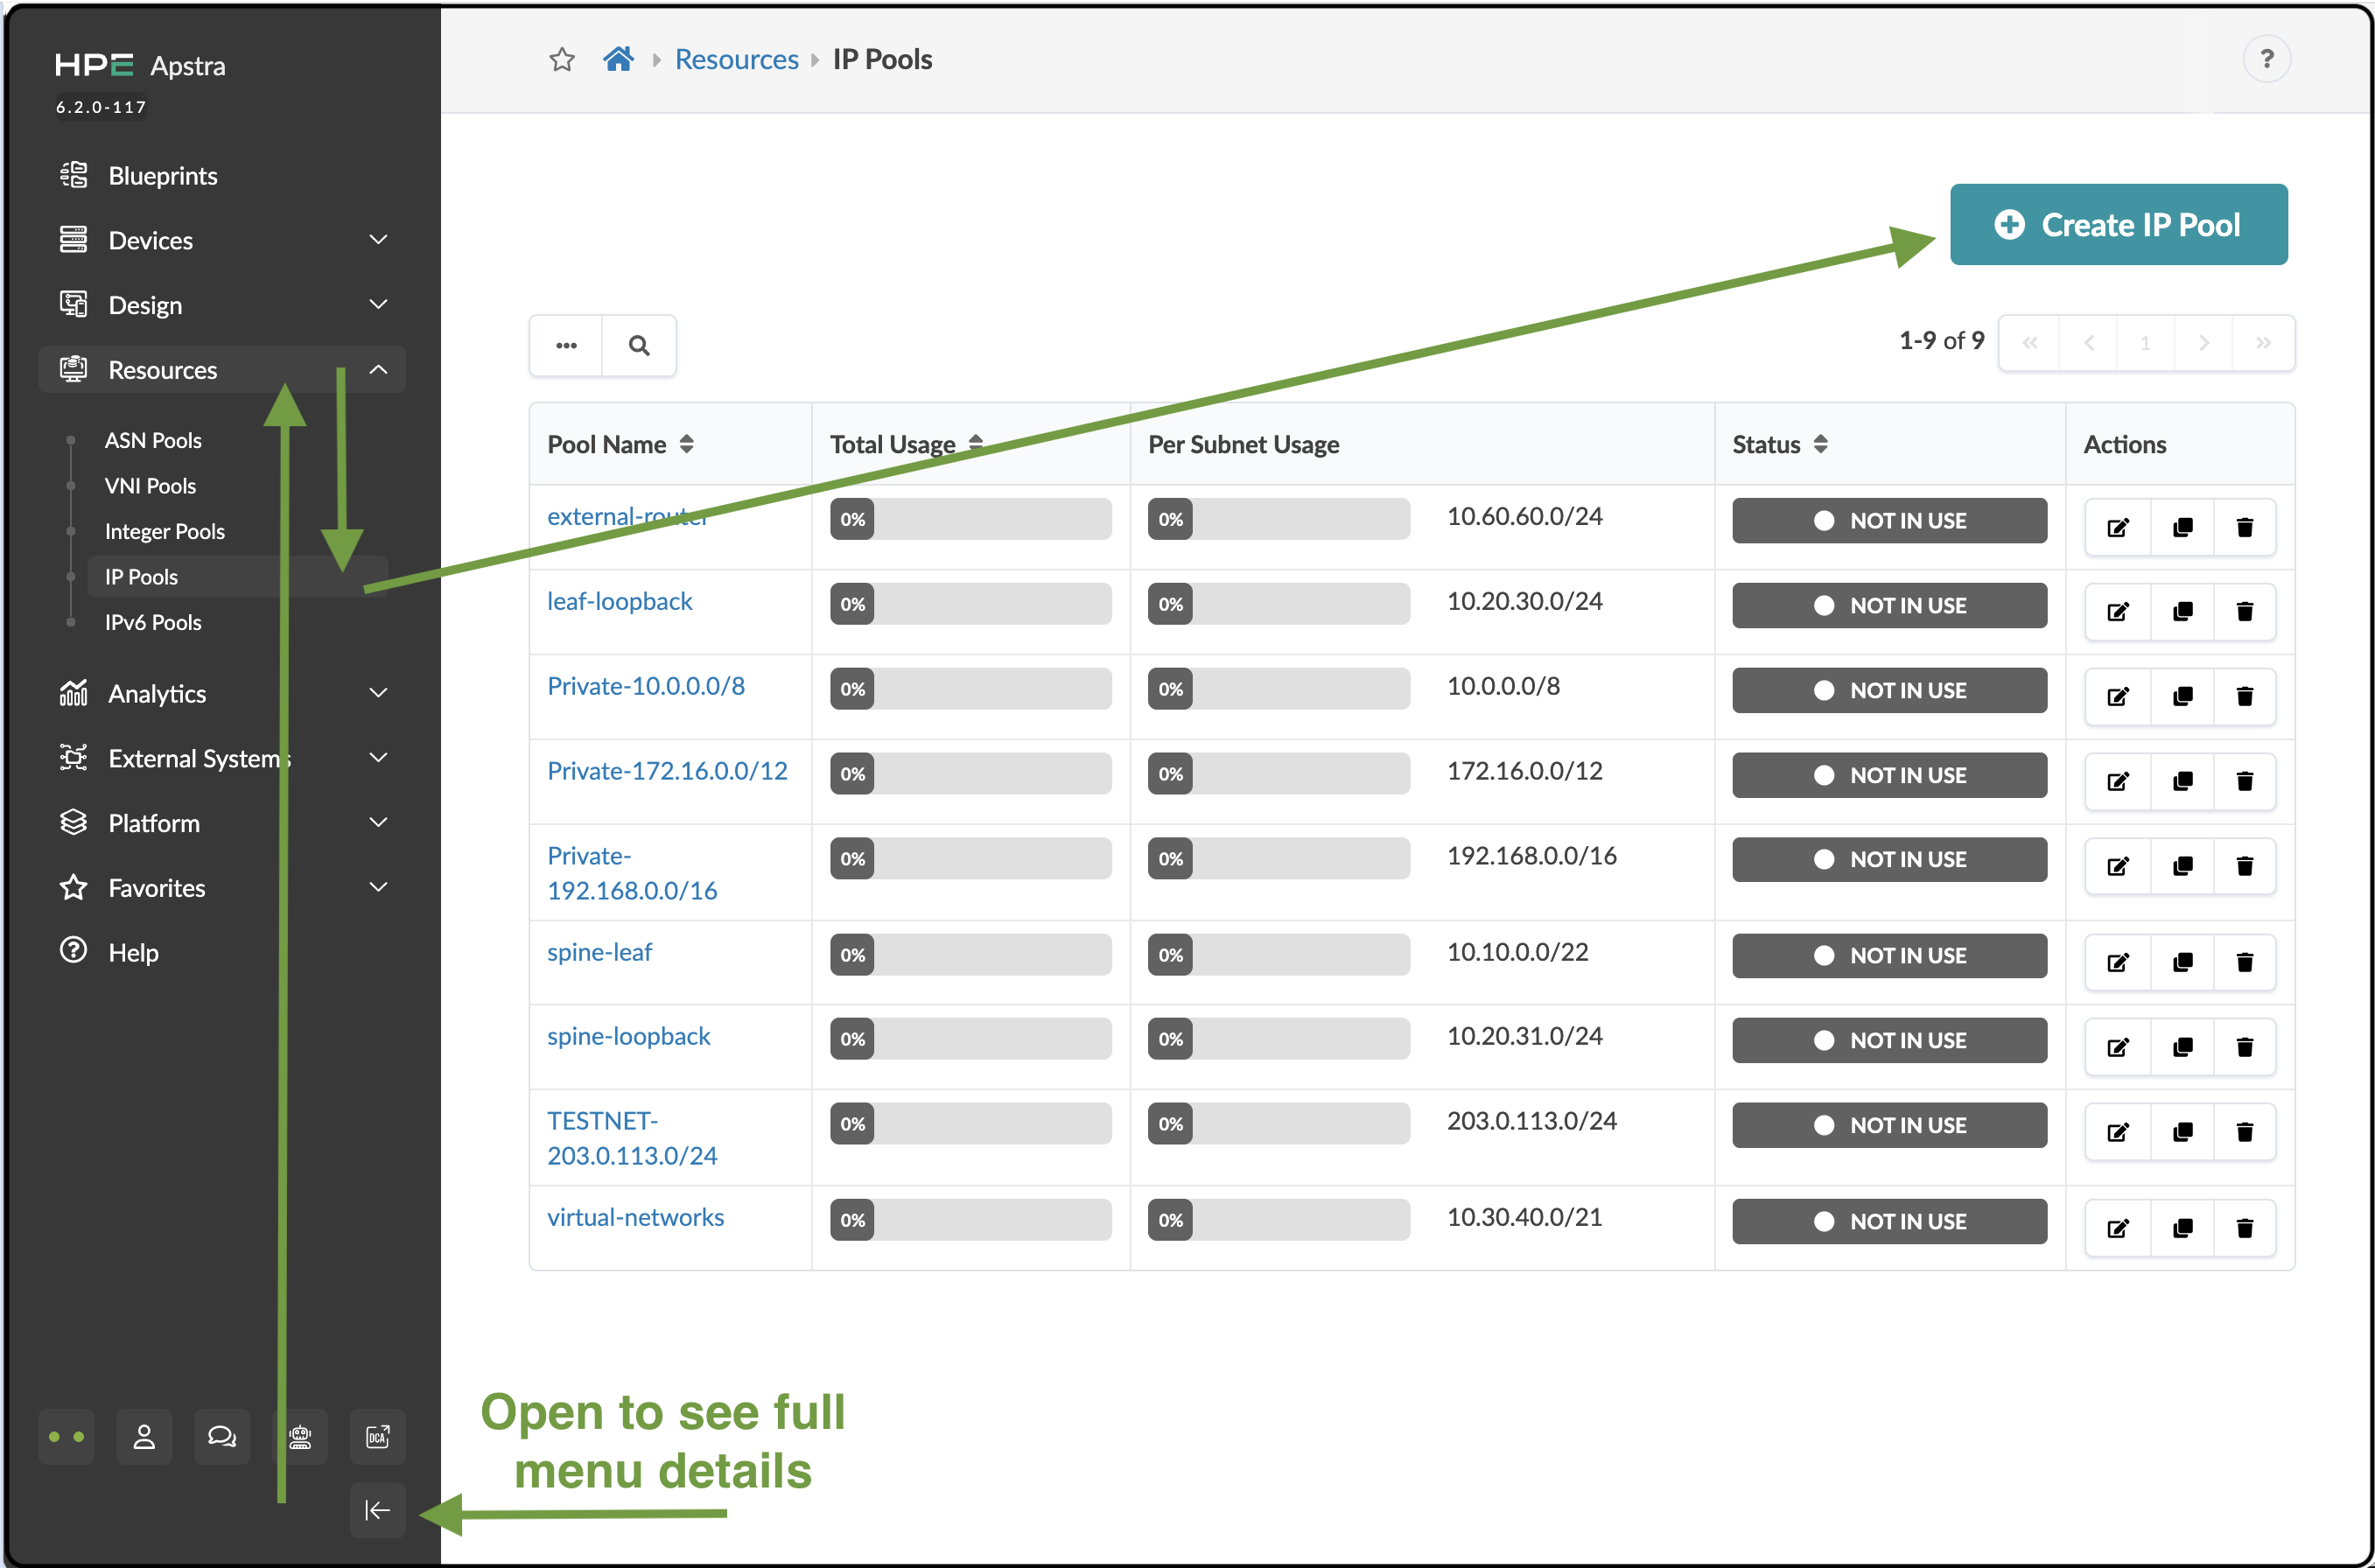Delete the virtual-networks pool
The width and height of the screenshot is (2375, 1568).
tap(2245, 1229)
